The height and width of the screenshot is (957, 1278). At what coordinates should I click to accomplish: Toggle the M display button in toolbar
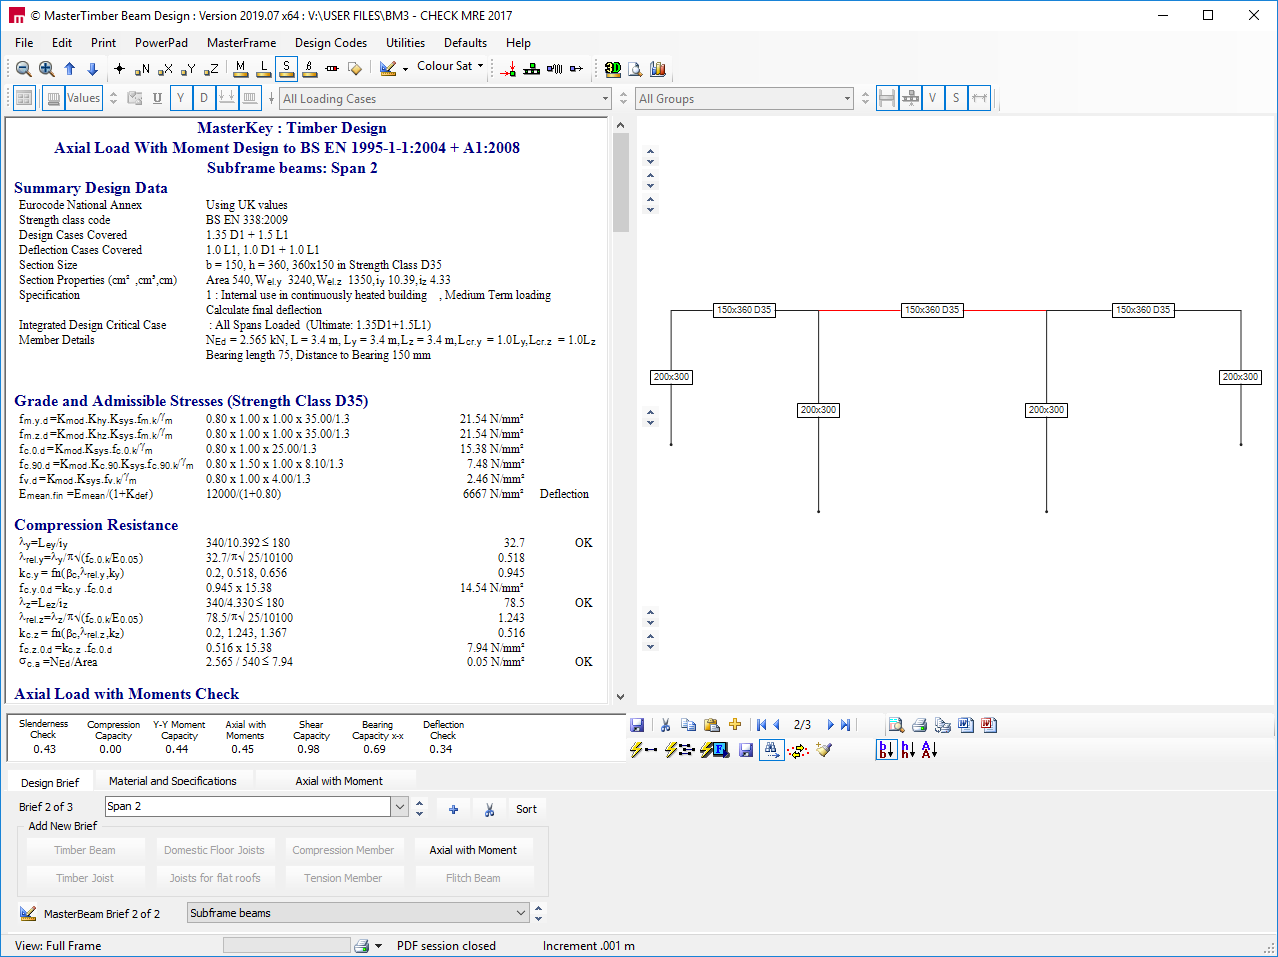click(x=240, y=68)
